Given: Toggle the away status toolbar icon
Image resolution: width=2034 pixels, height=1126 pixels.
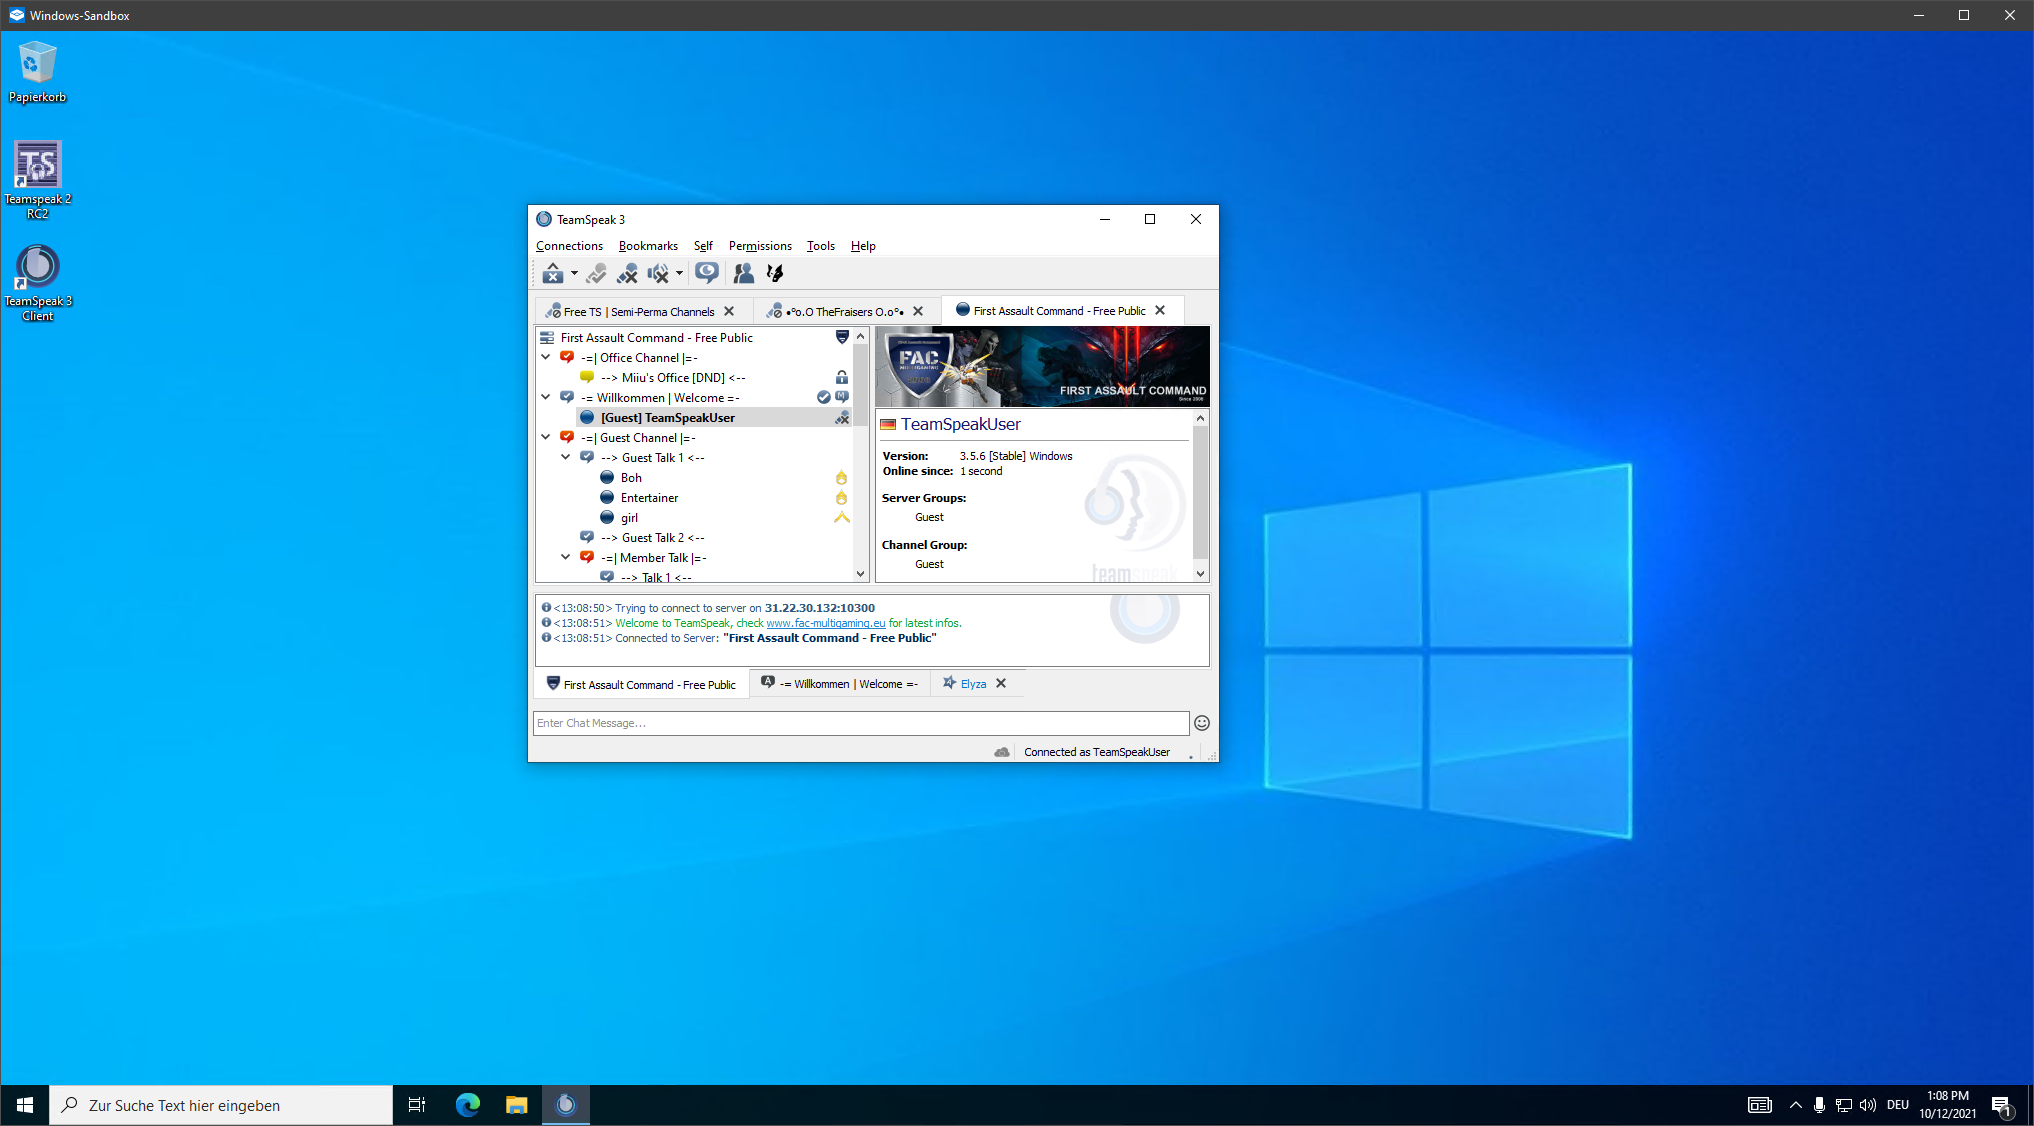Looking at the screenshot, I should tap(596, 273).
